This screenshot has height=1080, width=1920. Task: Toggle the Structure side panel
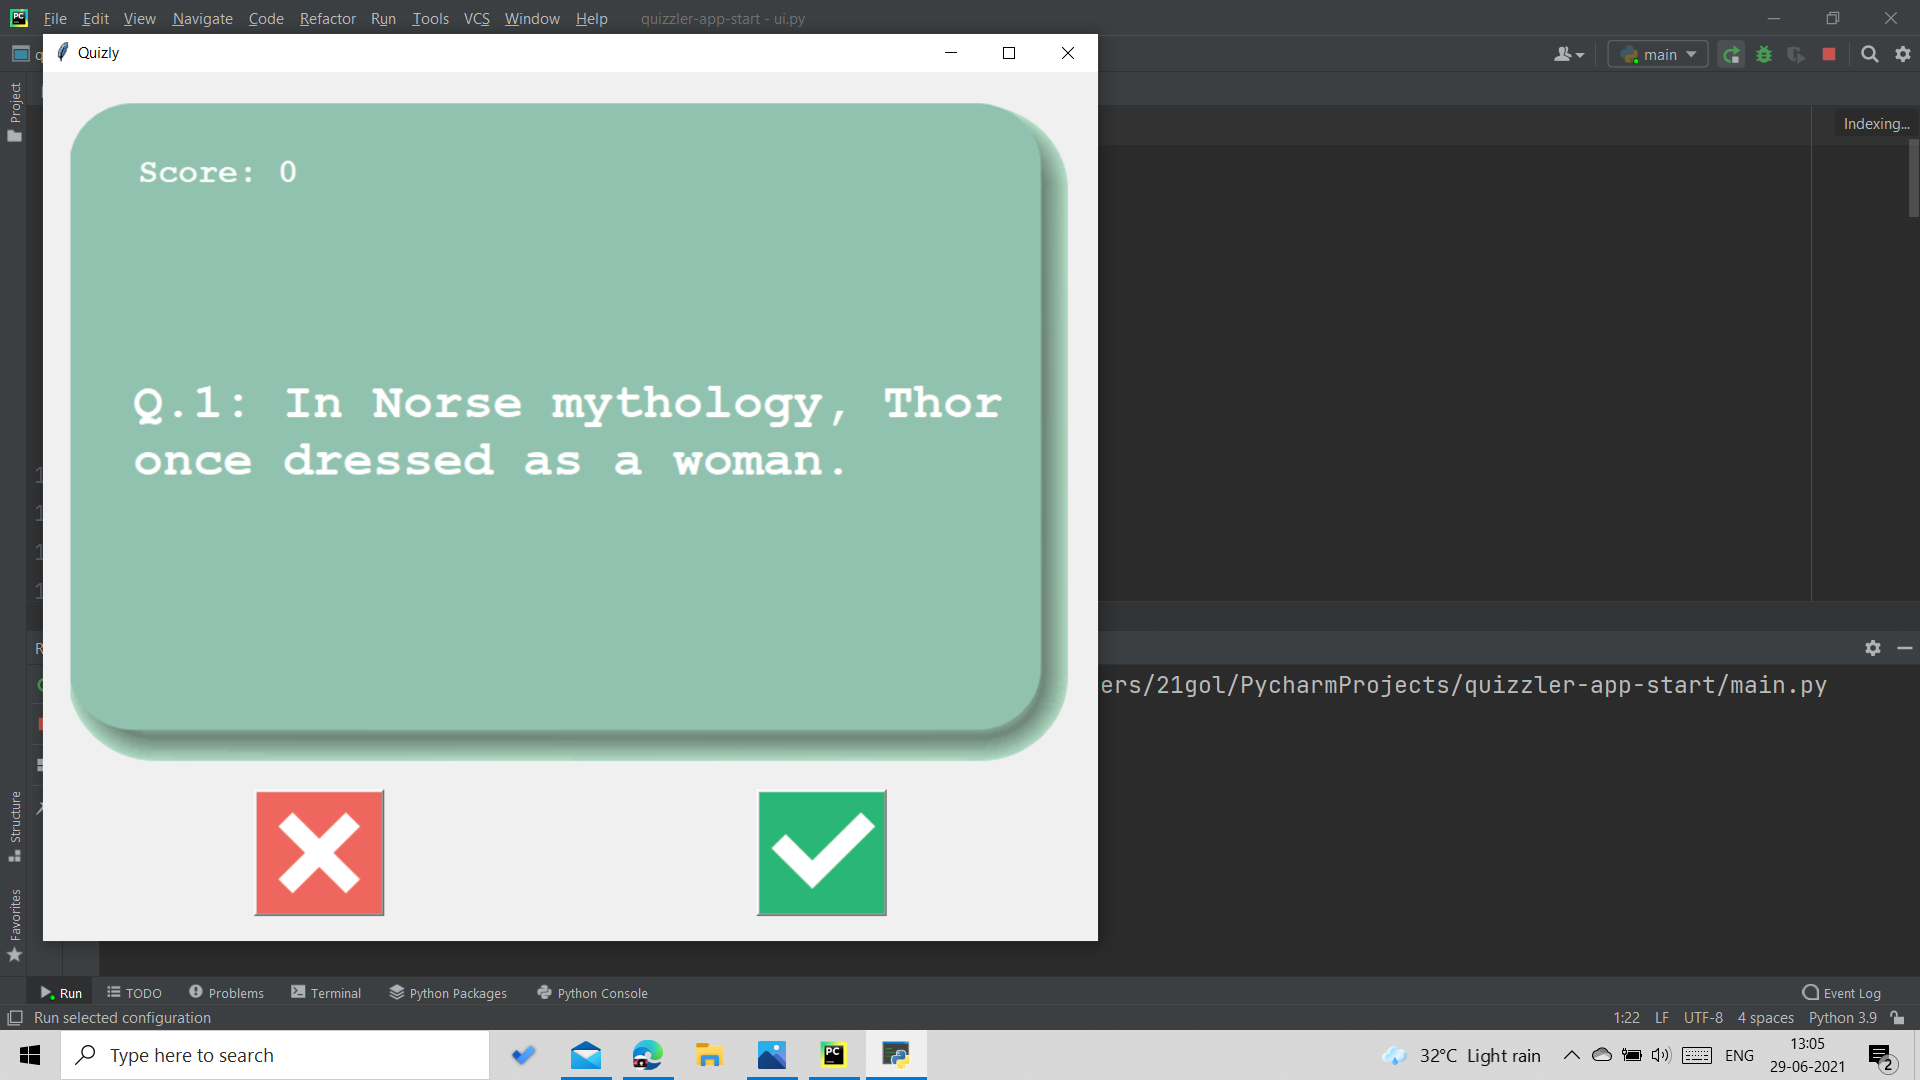(x=15, y=825)
